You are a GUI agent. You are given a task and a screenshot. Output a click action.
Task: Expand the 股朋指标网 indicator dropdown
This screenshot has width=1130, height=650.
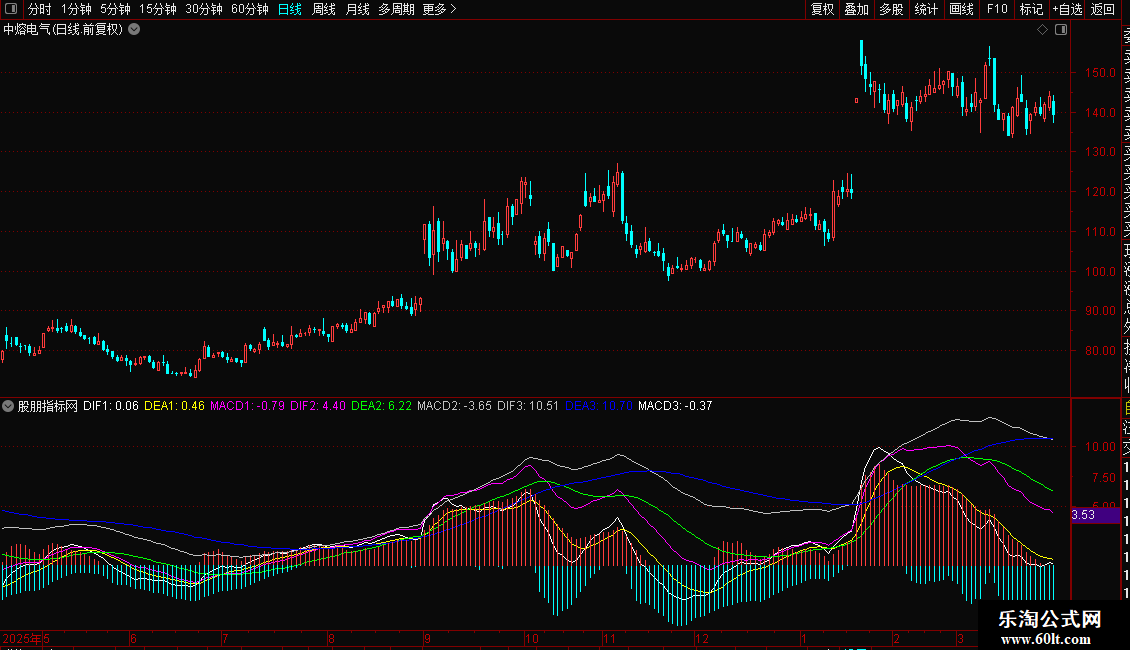pyautogui.click(x=8, y=406)
